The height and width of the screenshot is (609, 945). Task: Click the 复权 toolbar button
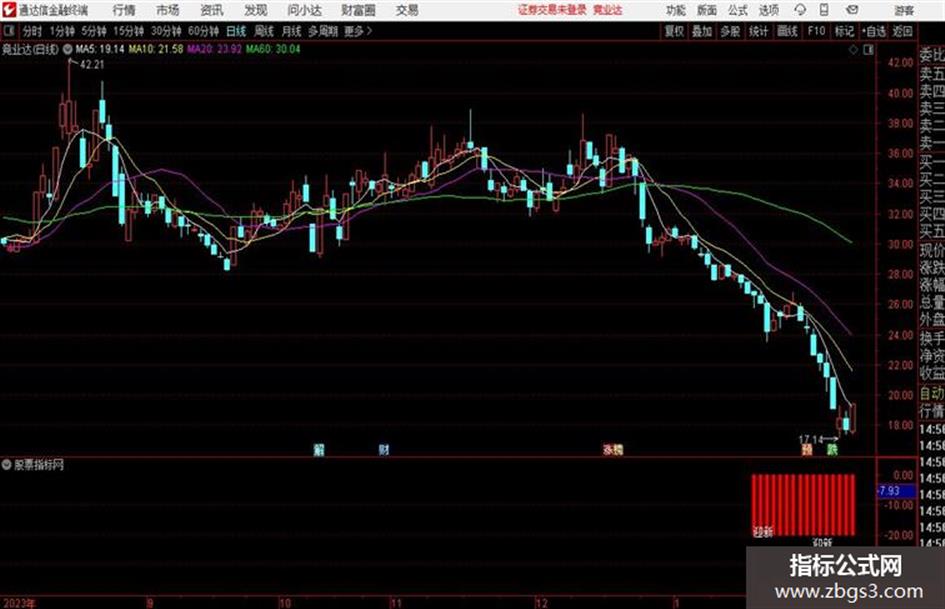tap(673, 31)
